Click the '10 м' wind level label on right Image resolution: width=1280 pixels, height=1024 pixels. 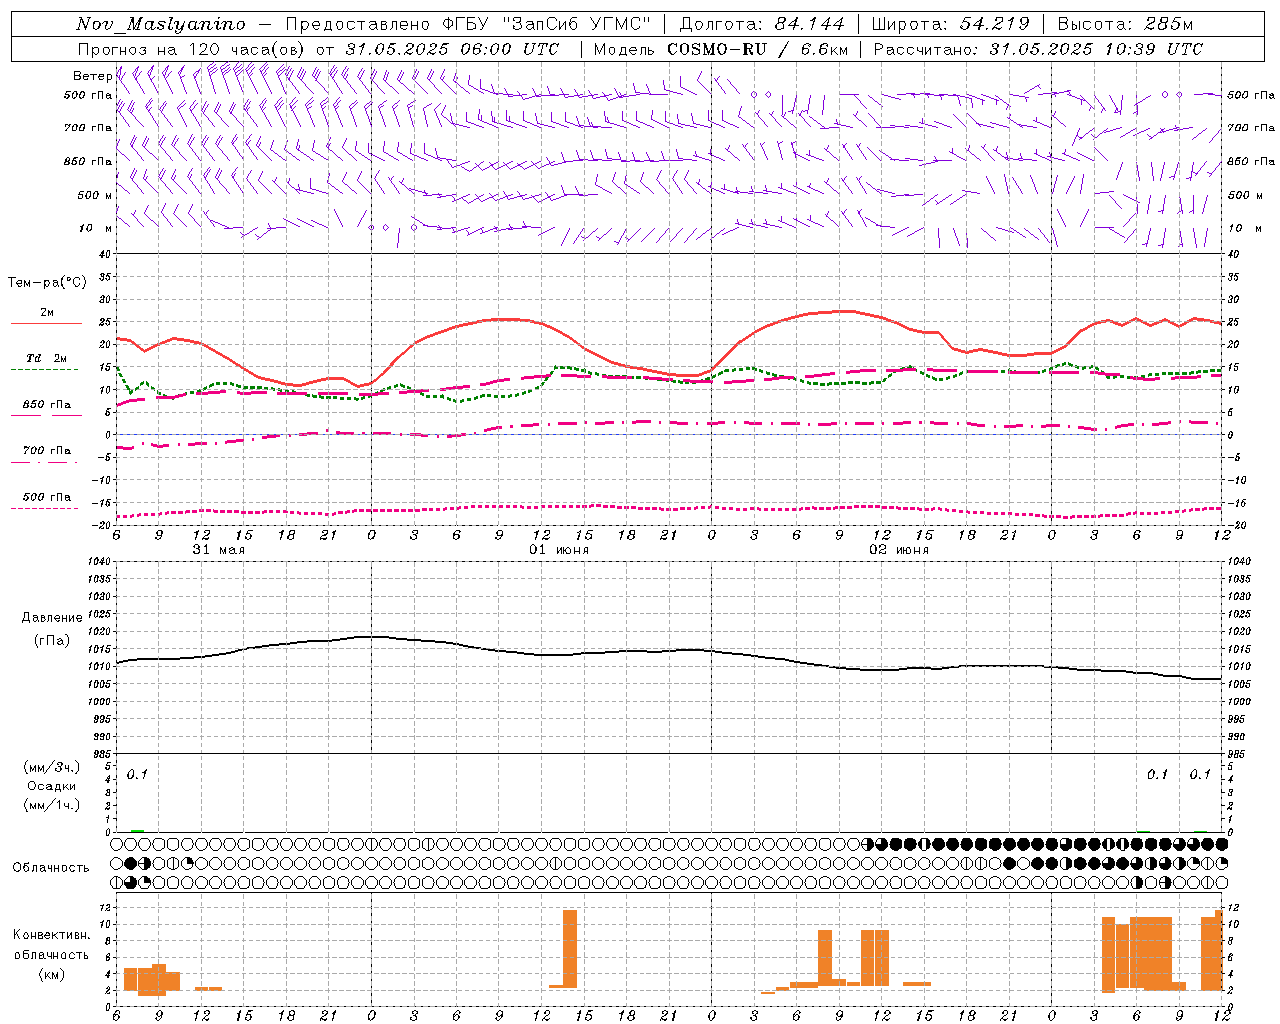point(1244,228)
